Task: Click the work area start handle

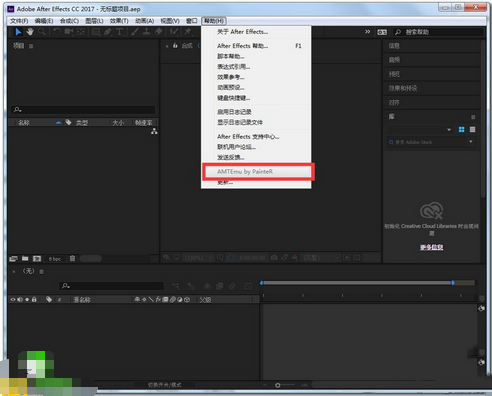Action: point(262,283)
